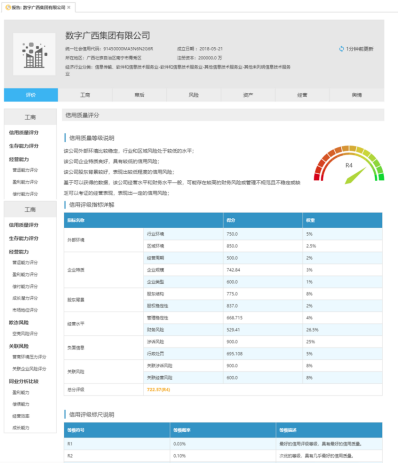Click the score value 500.0
This screenshot has width=398, height=464.
(x=232, y=258)
